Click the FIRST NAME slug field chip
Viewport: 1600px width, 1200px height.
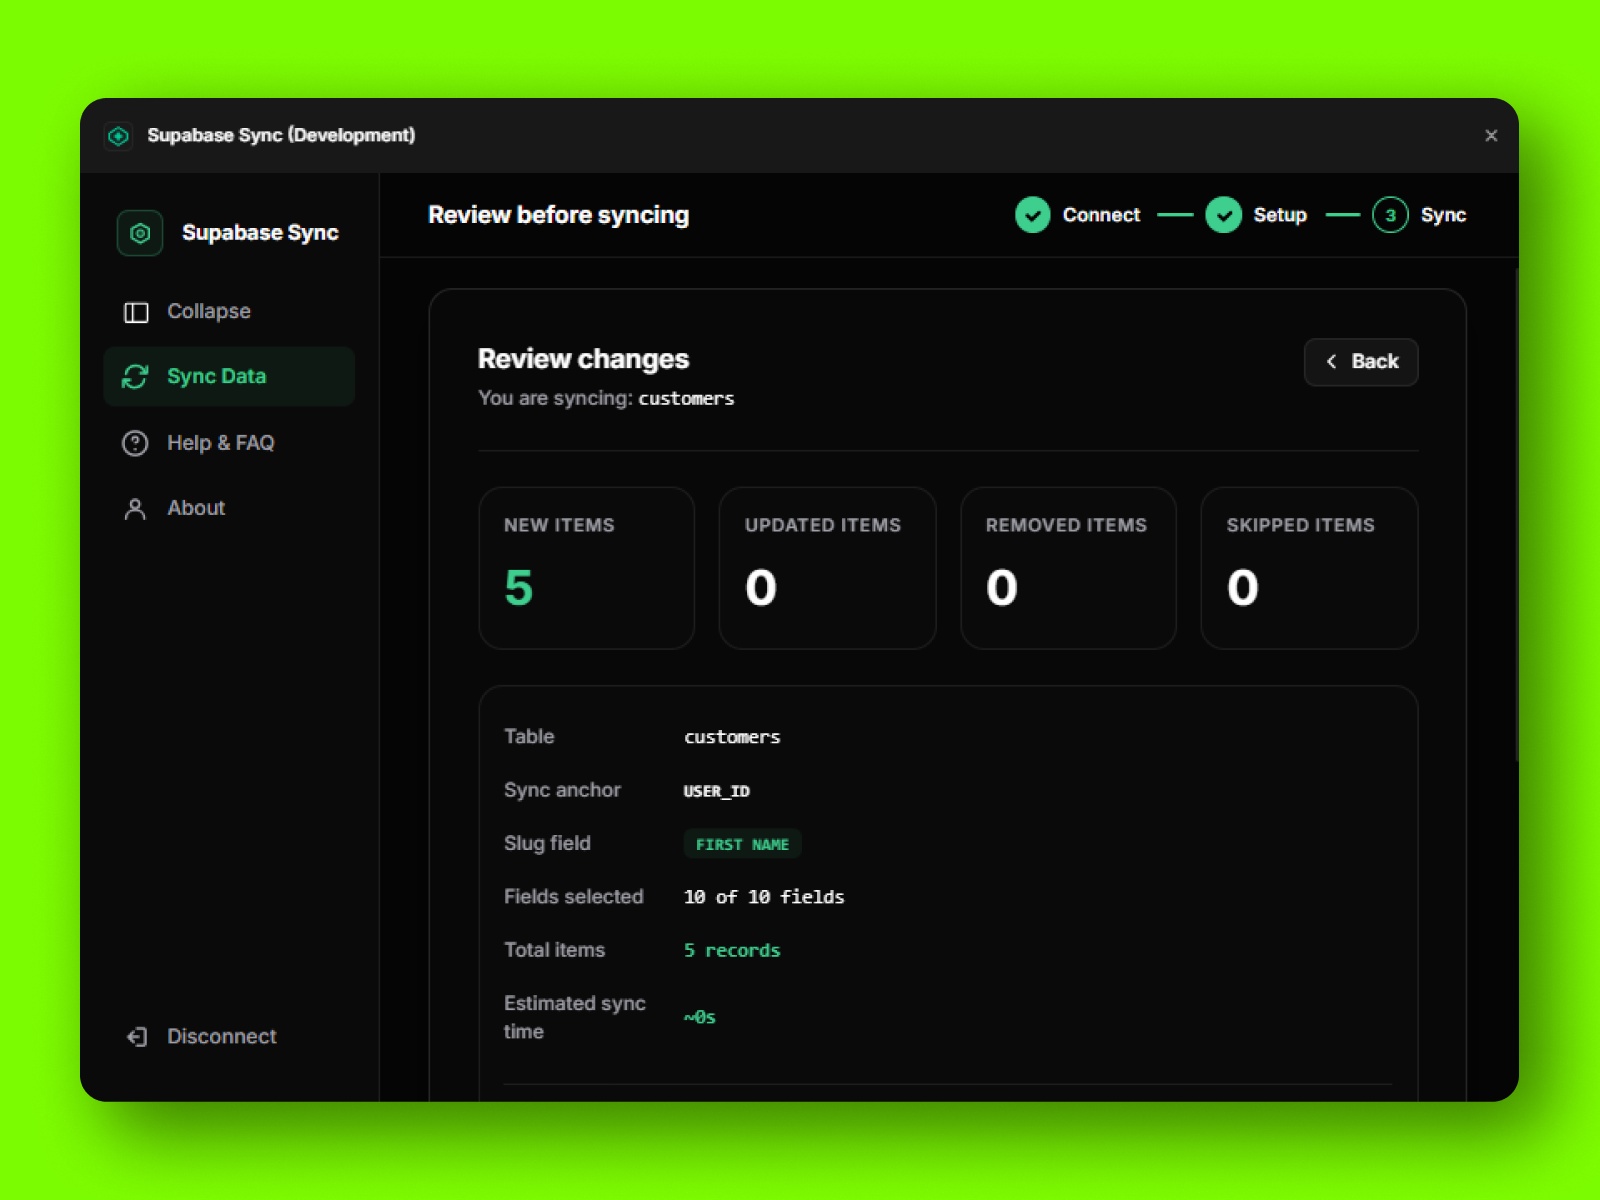(742, 844)
